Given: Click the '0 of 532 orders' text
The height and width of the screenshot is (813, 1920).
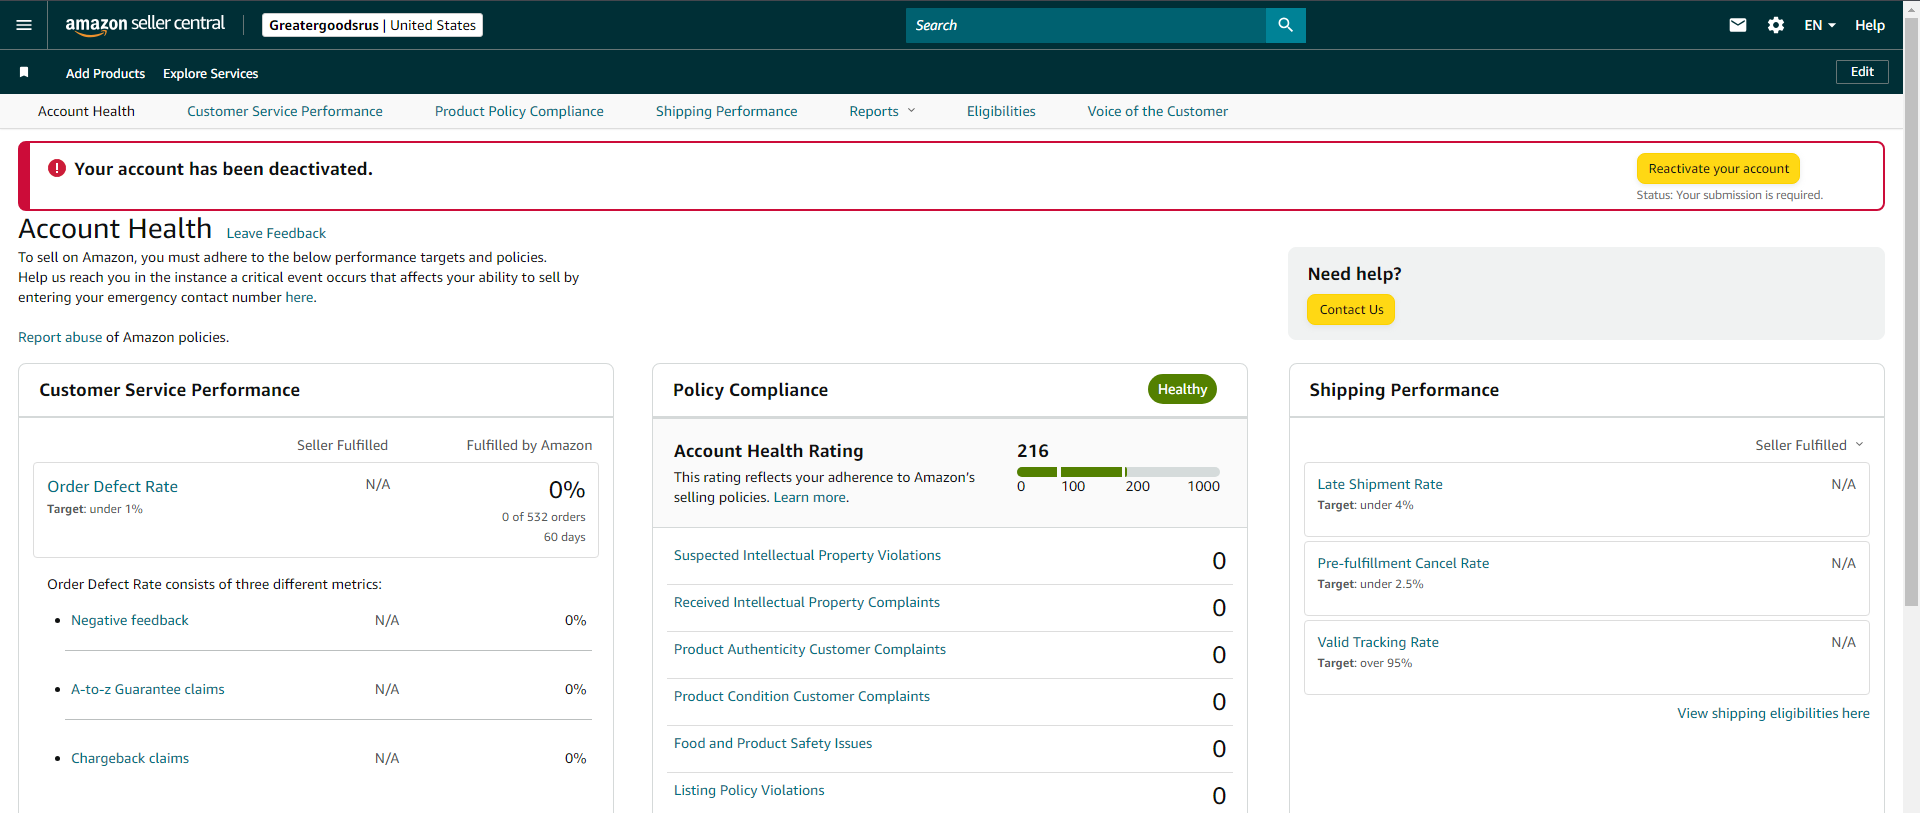Looking at the screenshot, I should coord(543,517).
